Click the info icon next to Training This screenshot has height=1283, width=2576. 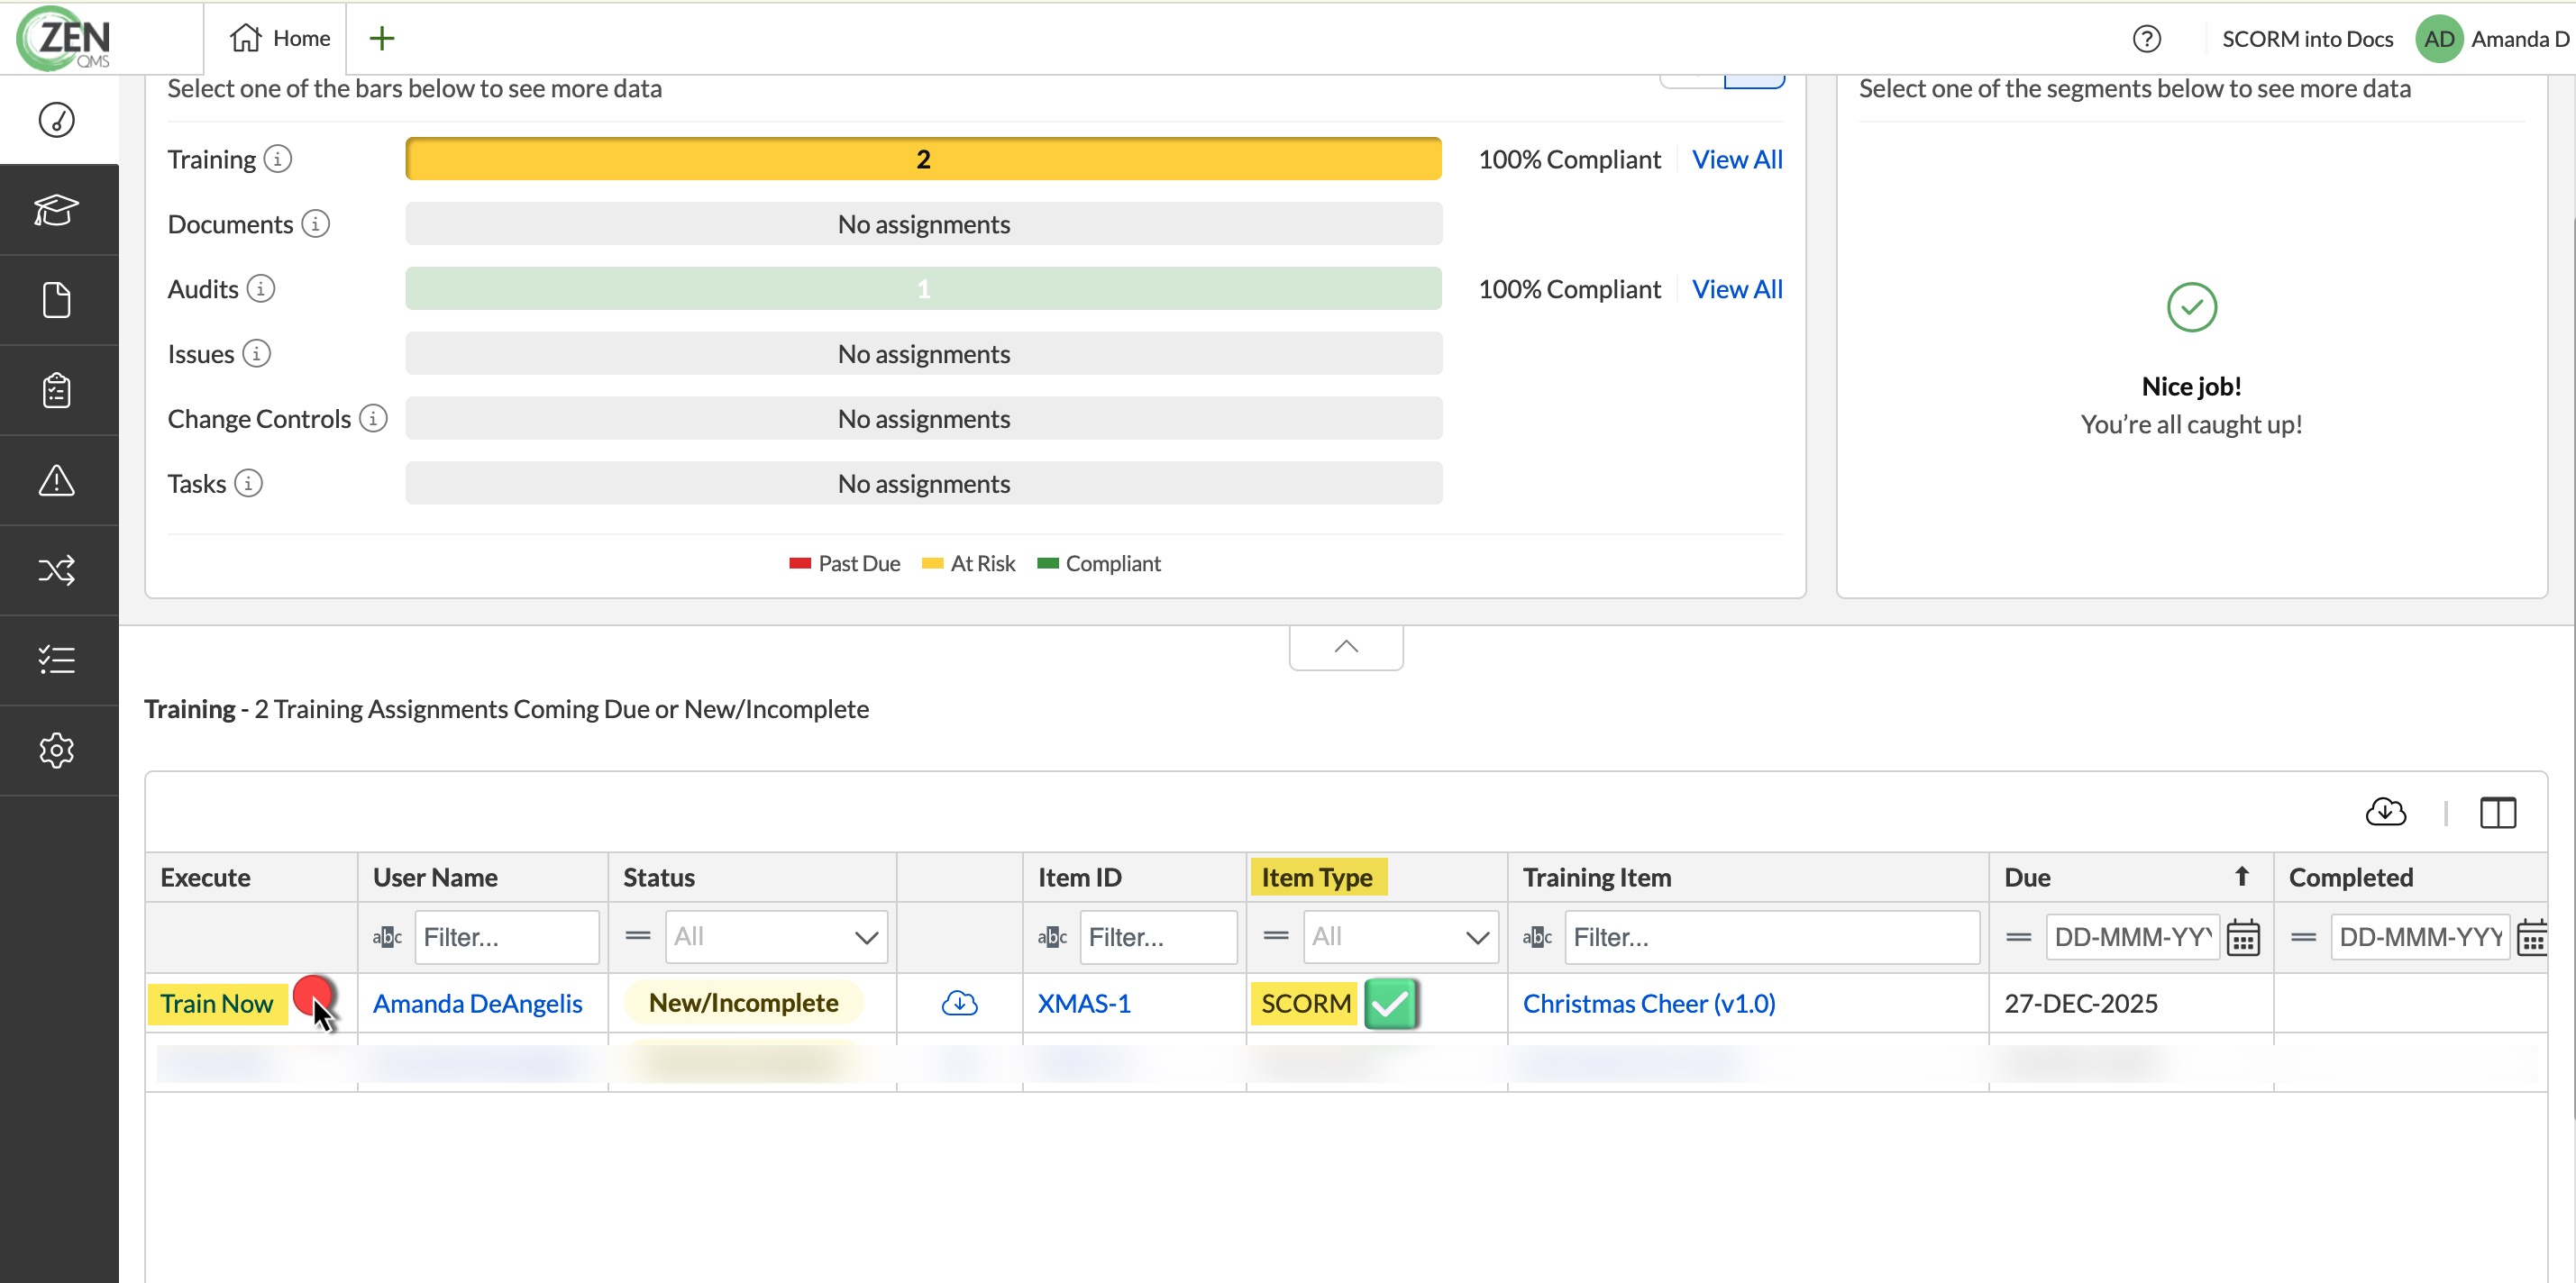pos(278,159)
